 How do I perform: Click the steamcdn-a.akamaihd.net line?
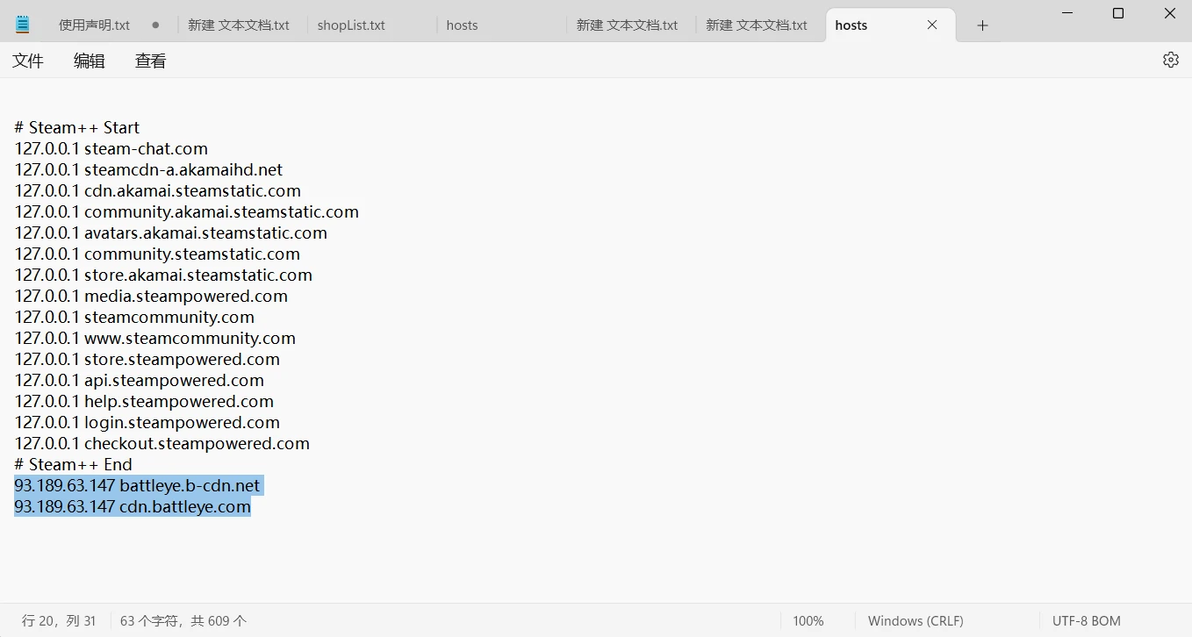tap(148, 170)
